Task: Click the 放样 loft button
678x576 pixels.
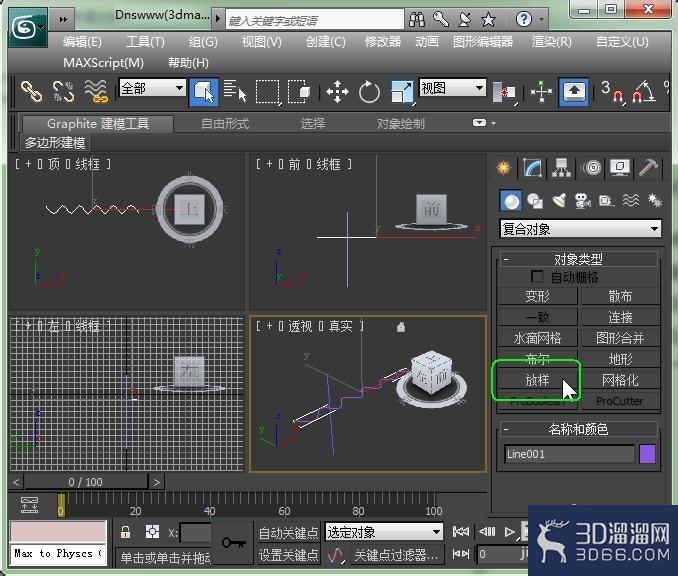Action: click(537, 380)
